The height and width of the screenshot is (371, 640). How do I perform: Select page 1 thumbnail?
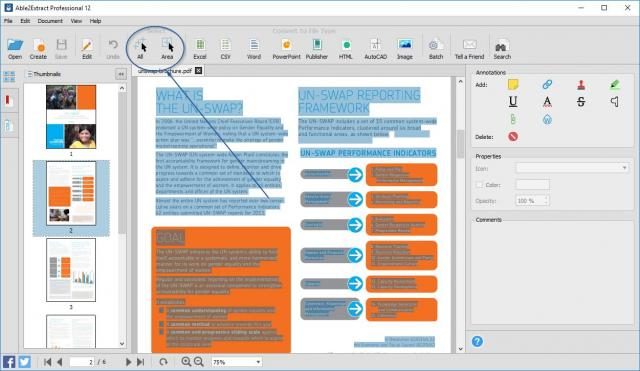pos(71,117)
